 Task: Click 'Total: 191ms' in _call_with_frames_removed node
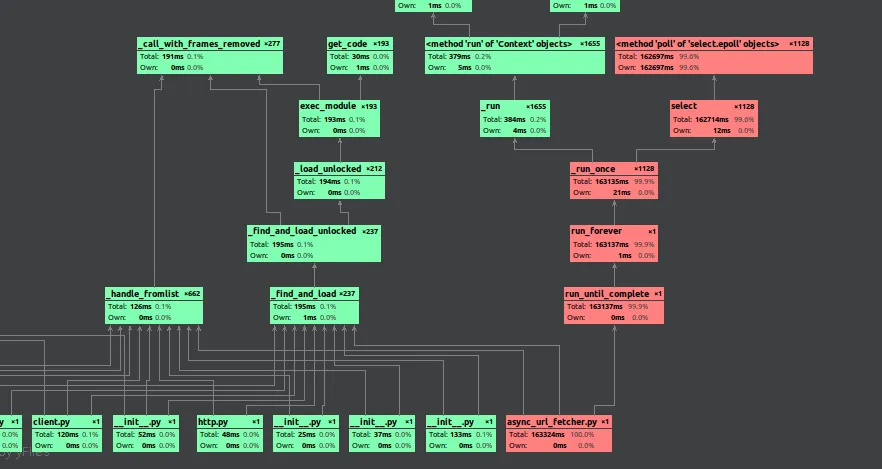tap(162, 57)
